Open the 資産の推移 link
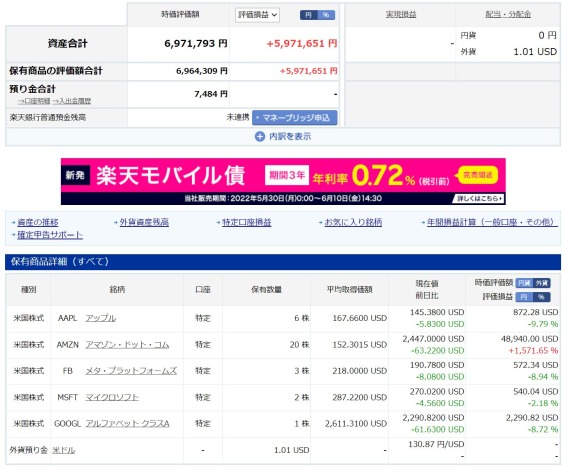Viewport: 565px width, 467px height. pos(37,222)
